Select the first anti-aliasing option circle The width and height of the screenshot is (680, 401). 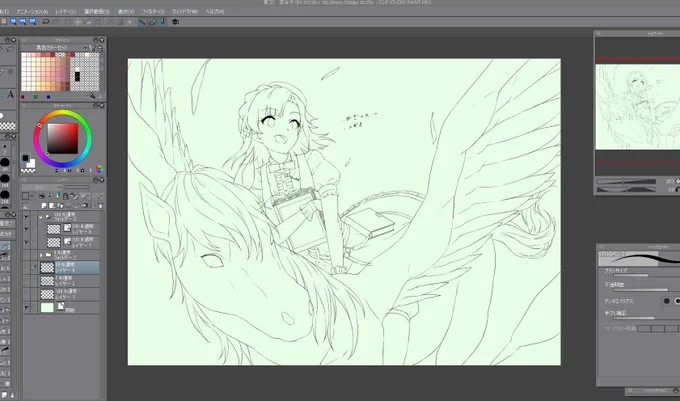[667, 301]
